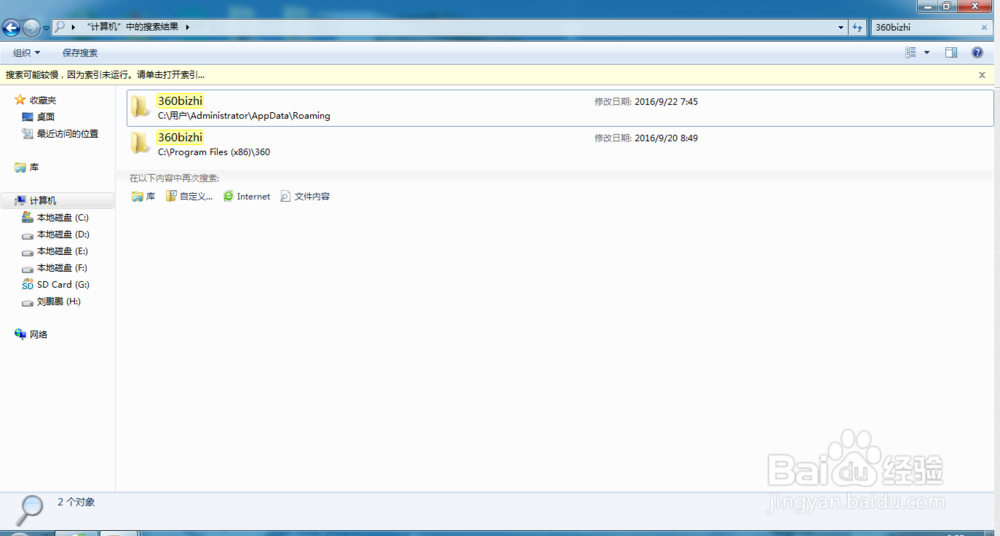The width and height of the screenshot is (1000, 536).
Task: Click 保存搜索 button
Action: coord(80,53)
